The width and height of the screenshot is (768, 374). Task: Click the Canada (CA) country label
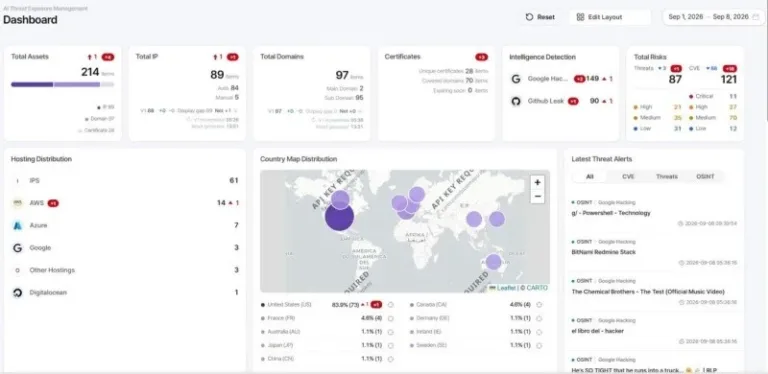(431, 304)
